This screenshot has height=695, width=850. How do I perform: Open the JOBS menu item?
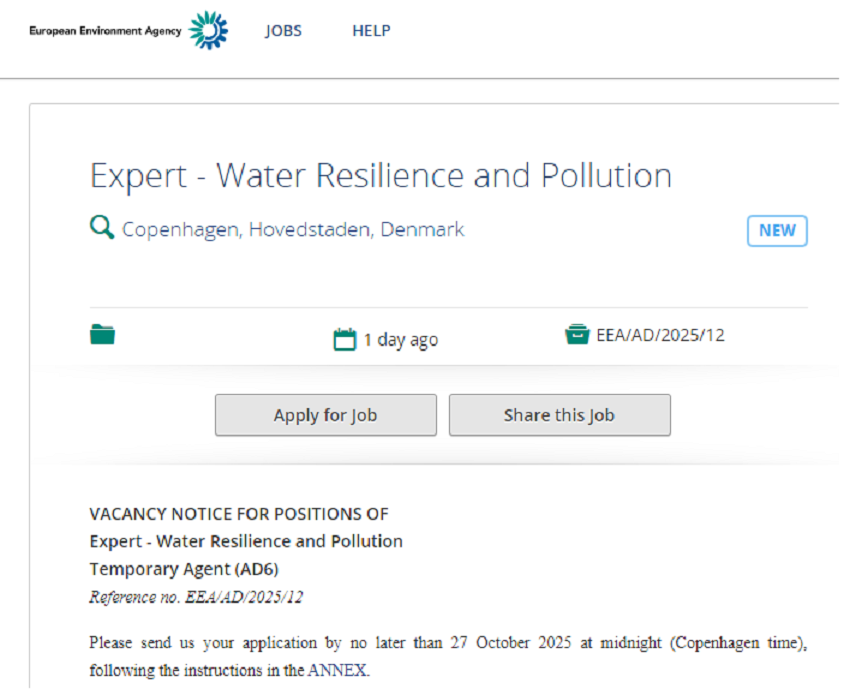[x=283, y=31]
